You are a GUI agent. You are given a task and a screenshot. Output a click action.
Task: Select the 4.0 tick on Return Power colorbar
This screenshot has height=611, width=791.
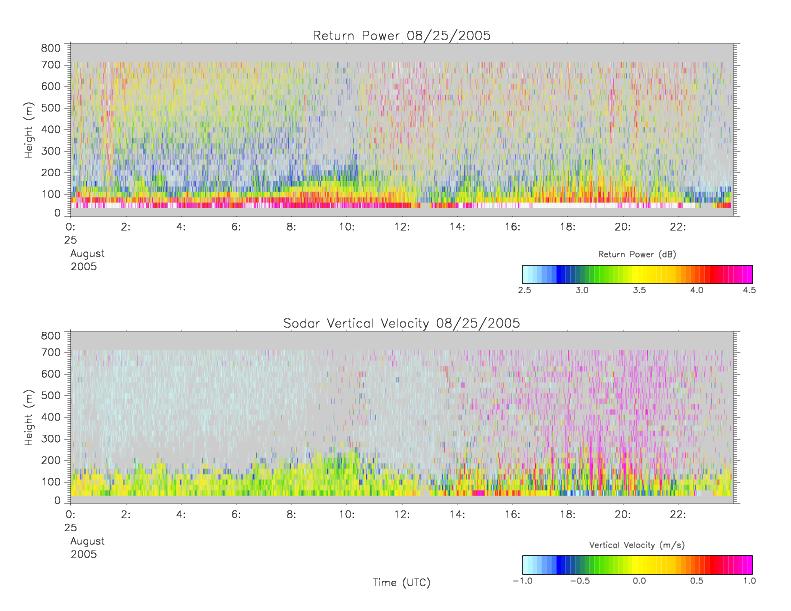point(697,290)
